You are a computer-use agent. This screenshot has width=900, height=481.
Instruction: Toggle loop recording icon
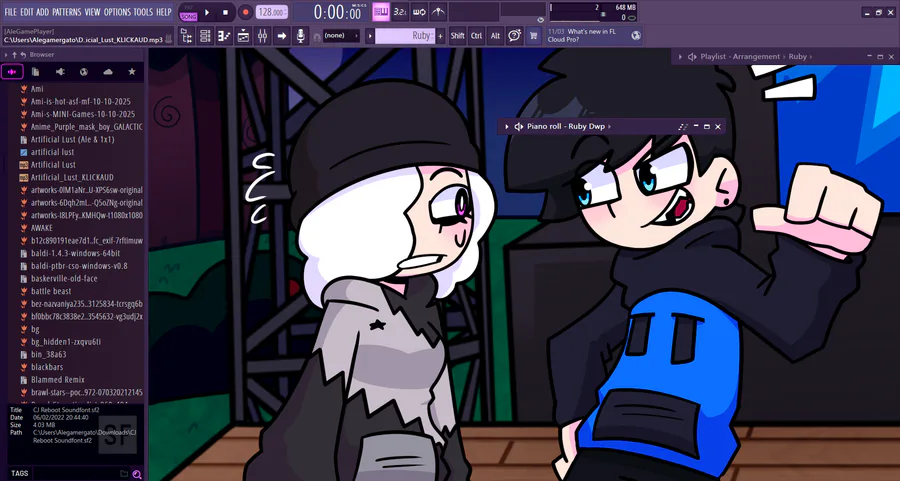(419, 11)
